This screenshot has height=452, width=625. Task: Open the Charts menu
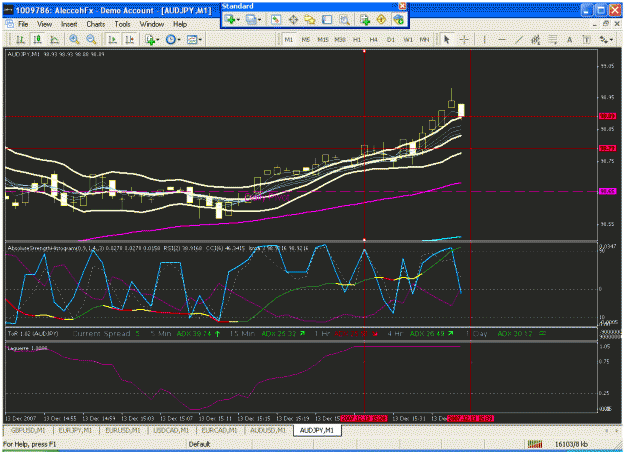click(96, 24)
